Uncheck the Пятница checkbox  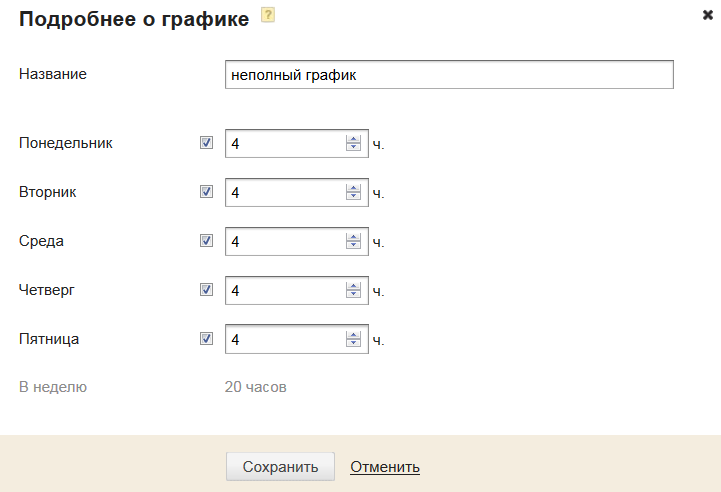click(x=207, y=339)
